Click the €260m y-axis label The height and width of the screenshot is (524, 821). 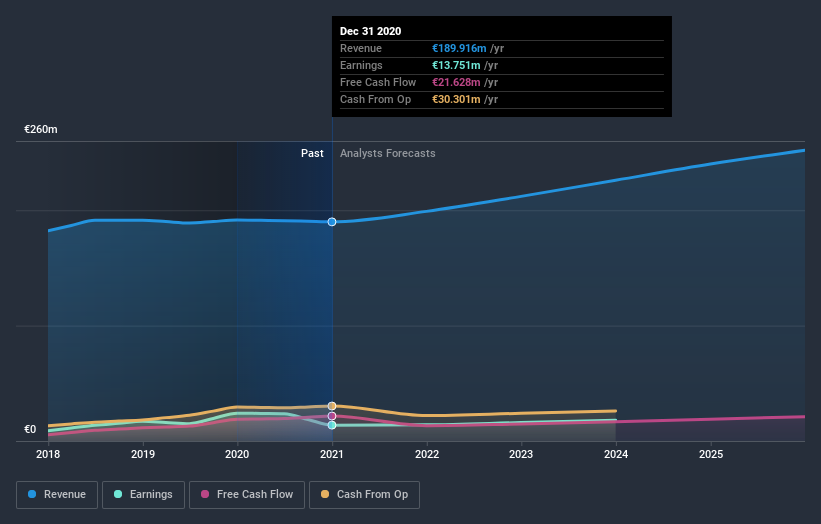pos(41,129)
